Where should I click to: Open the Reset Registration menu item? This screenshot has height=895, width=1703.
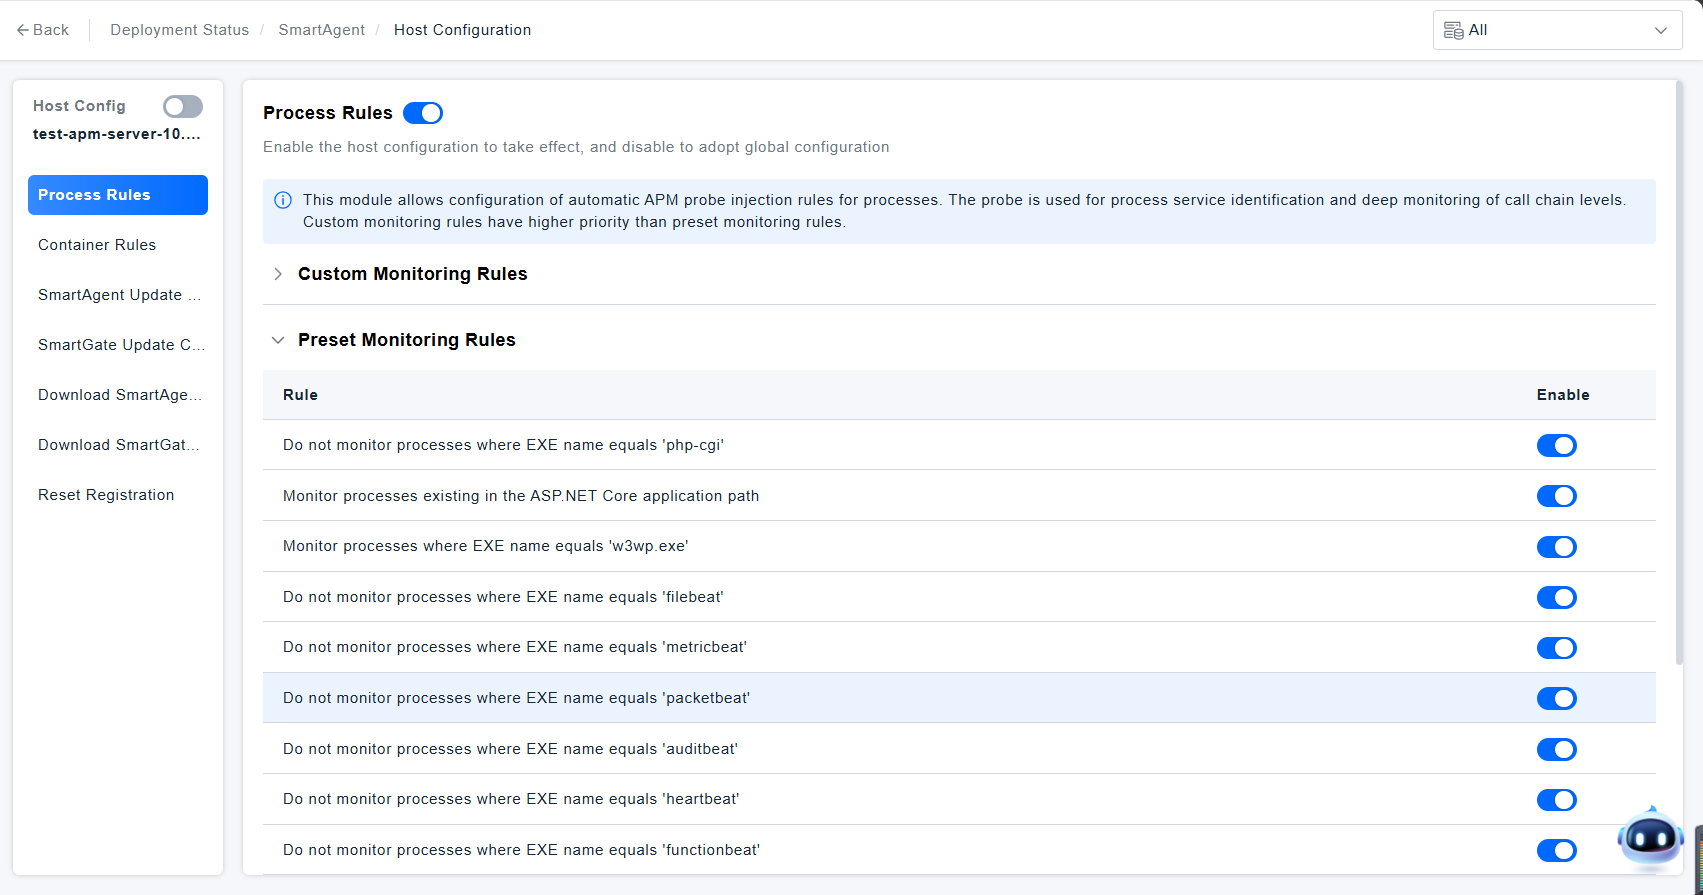pyautogui.click(x=106, y=495)
